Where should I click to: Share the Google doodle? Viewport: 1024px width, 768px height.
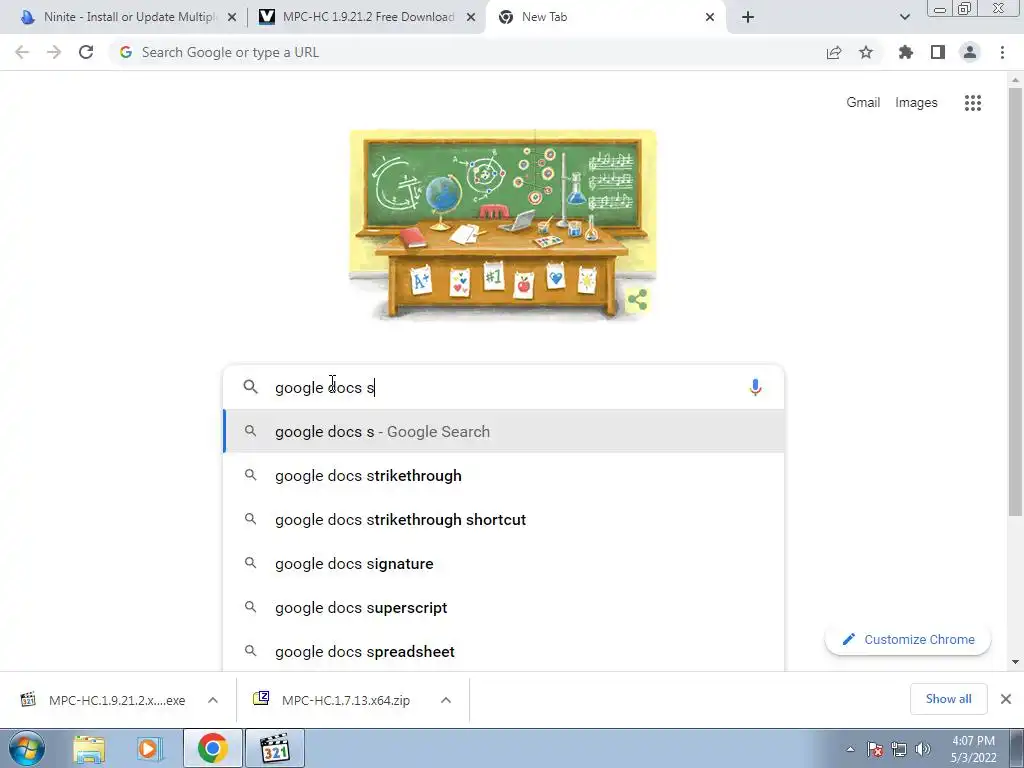tap(637, 300)
